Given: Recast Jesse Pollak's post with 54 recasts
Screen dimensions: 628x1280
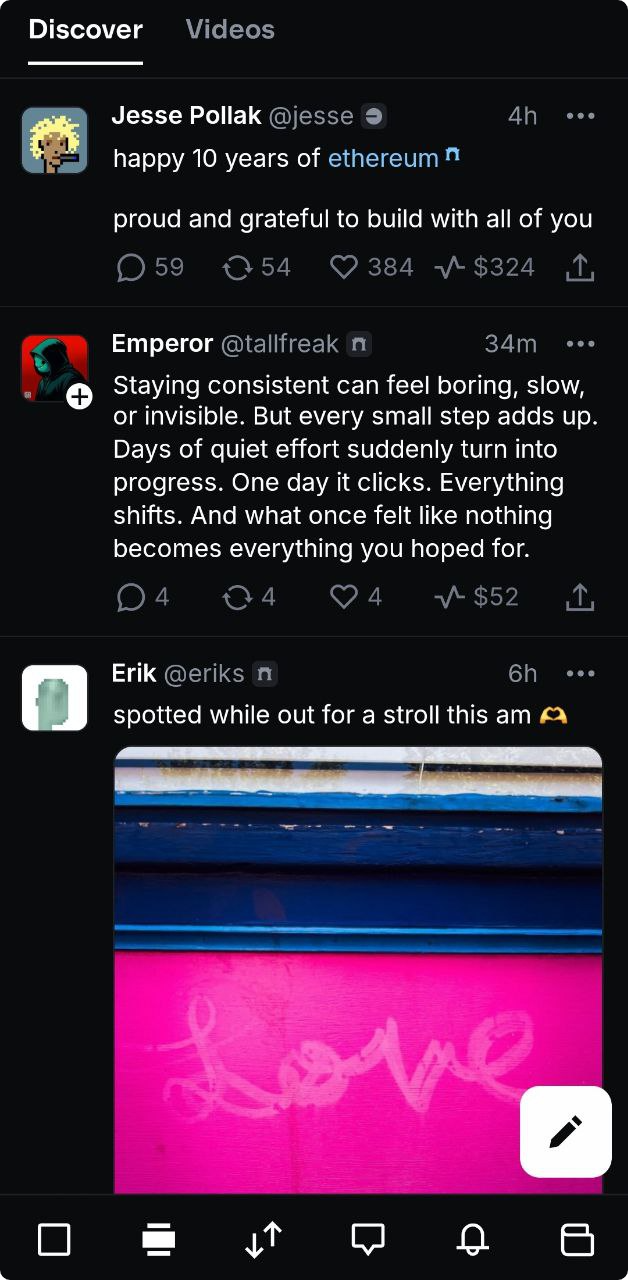Looking at the screenshot, I should tap(237, 267).
